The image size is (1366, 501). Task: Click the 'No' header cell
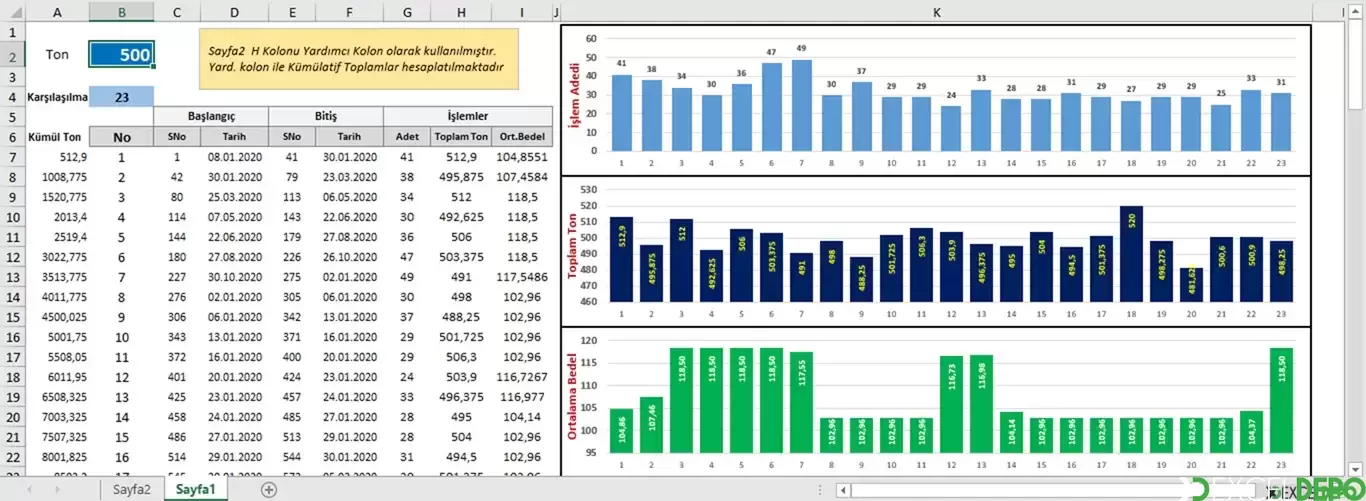121,137
